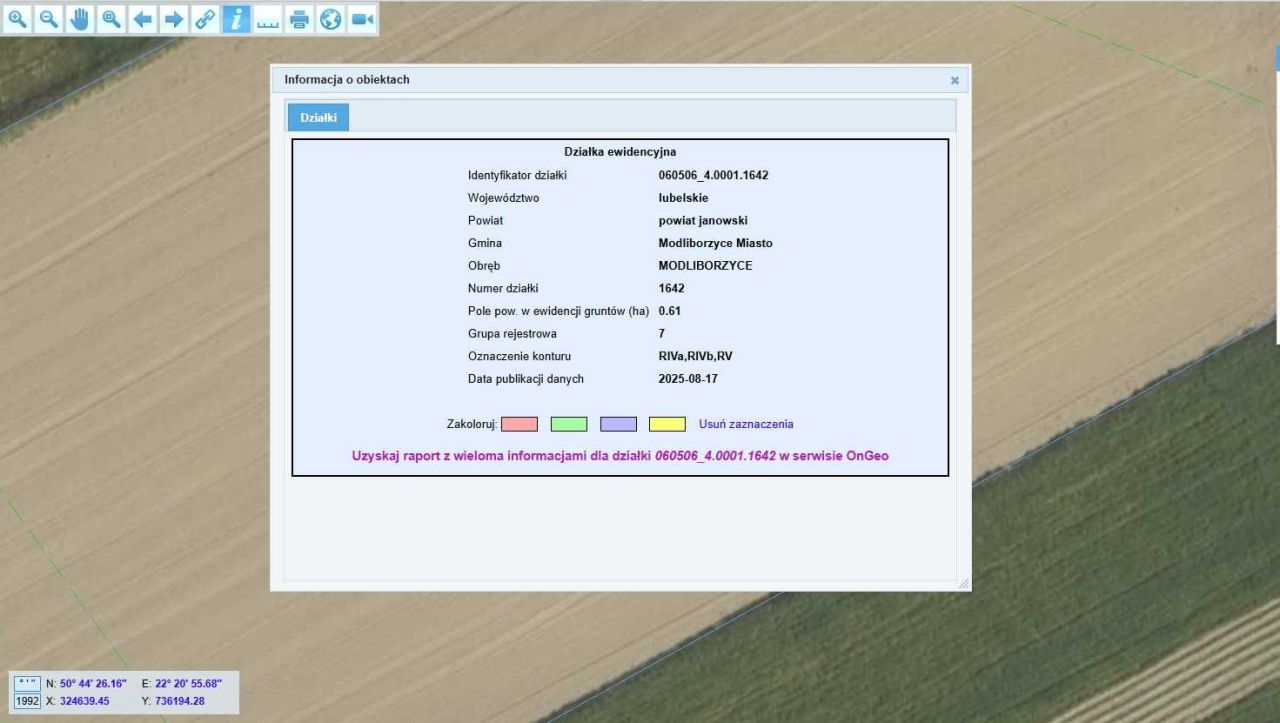Click the contour value RIVa,RIVb,RV
This screenshot has height=723, width=1280.
696,356
